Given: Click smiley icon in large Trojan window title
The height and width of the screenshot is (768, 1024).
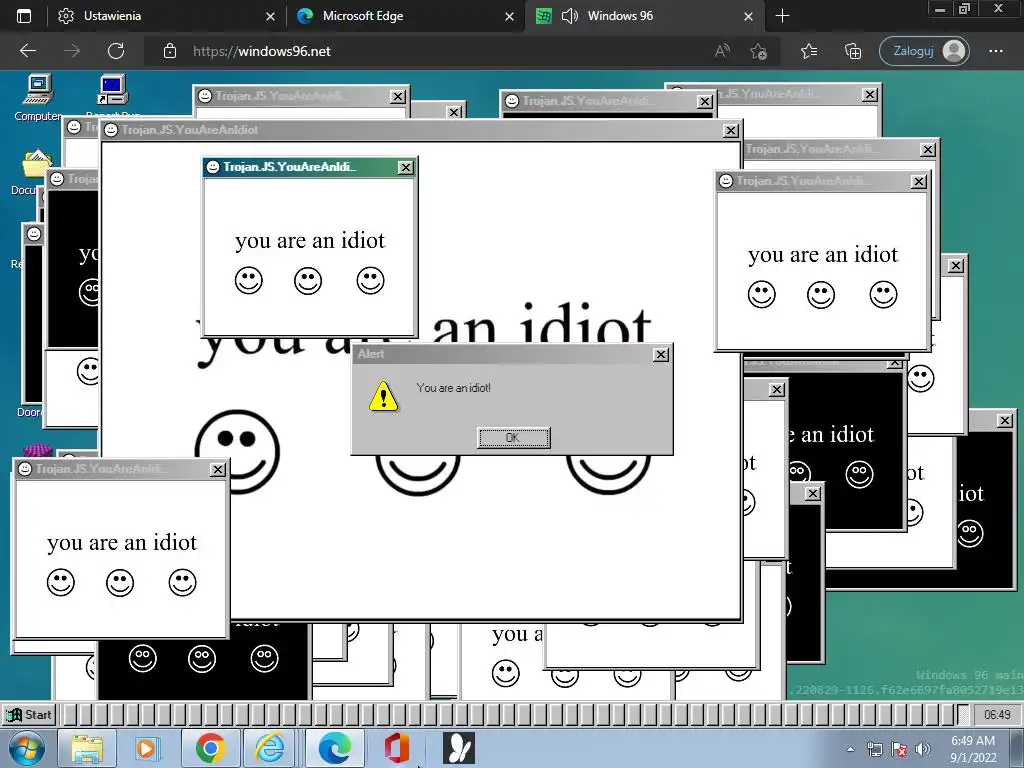Looking at the screenshot, I should [111, 130].
